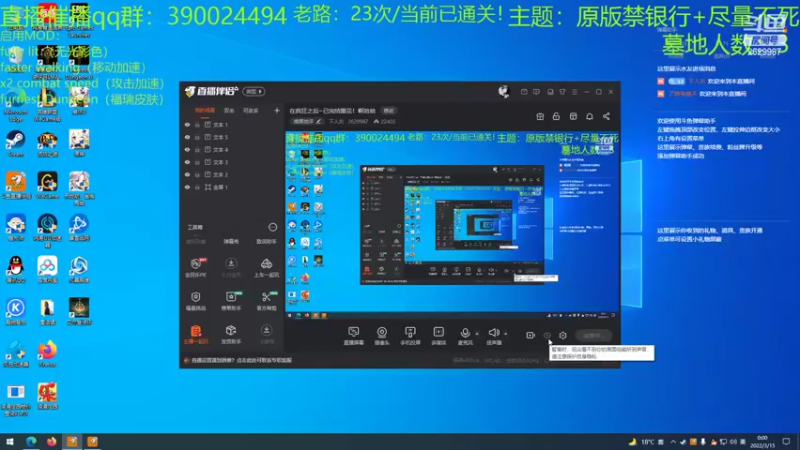This screenshot has width=800, height=450.
Task: Open the orange 主播一起玩 tool
Action: click(195, 334)
